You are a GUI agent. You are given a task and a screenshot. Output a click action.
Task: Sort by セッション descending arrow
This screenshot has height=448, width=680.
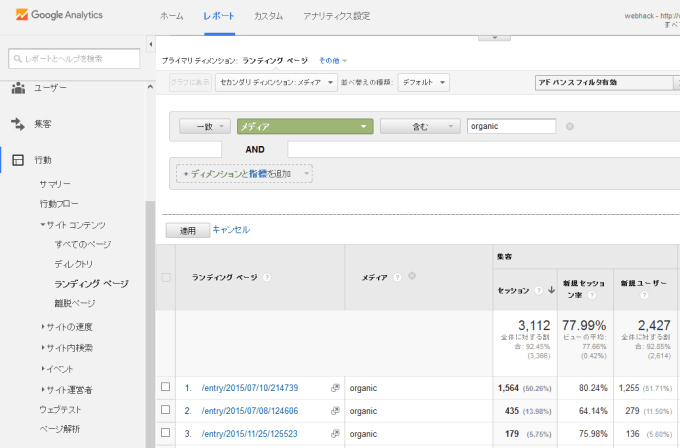pyautogui.click(x=551, y=291)
